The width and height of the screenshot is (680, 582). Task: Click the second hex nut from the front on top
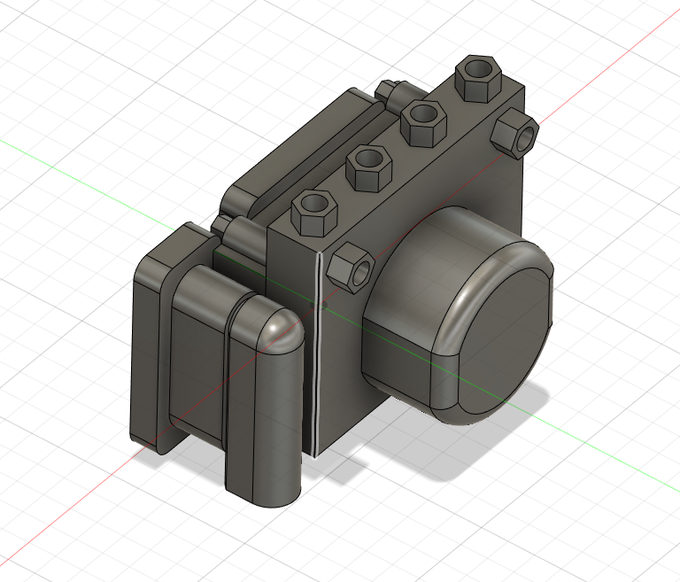[x=369, y=168]
